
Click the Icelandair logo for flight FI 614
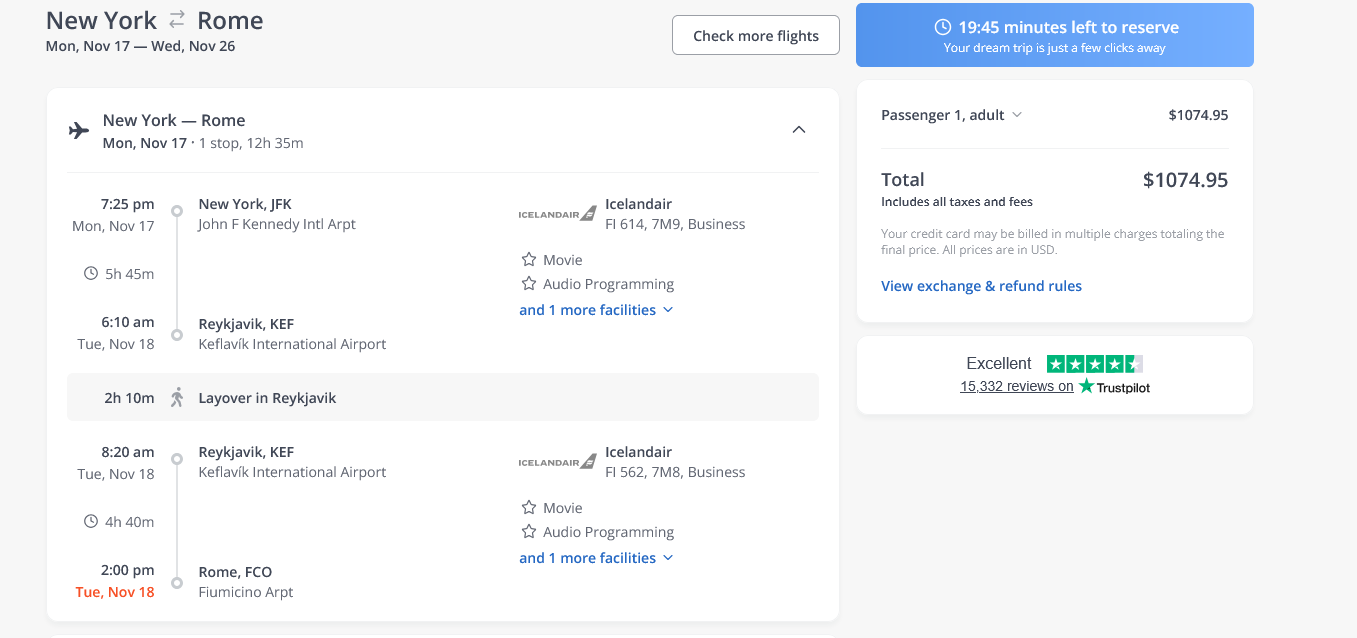557,214
